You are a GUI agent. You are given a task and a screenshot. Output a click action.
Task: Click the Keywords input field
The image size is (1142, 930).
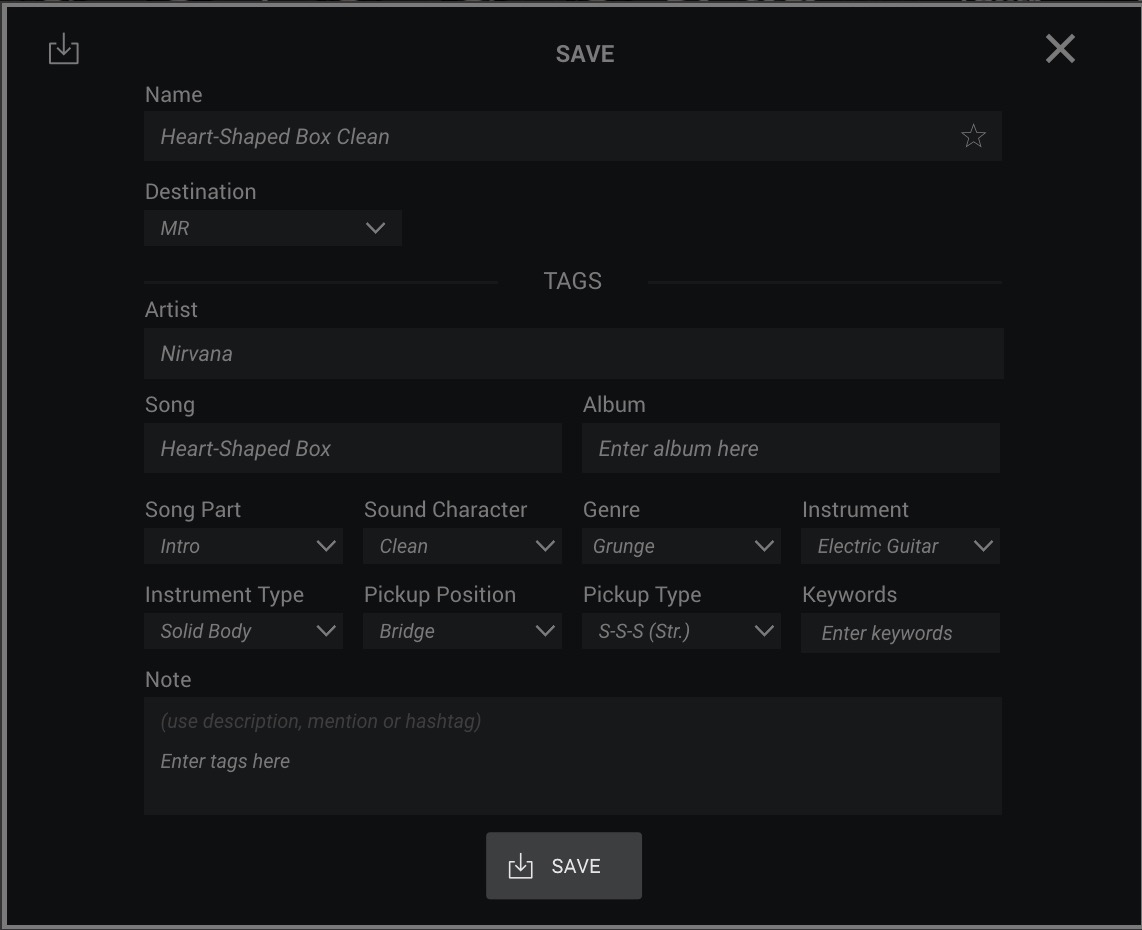click(x=900, y=633)
